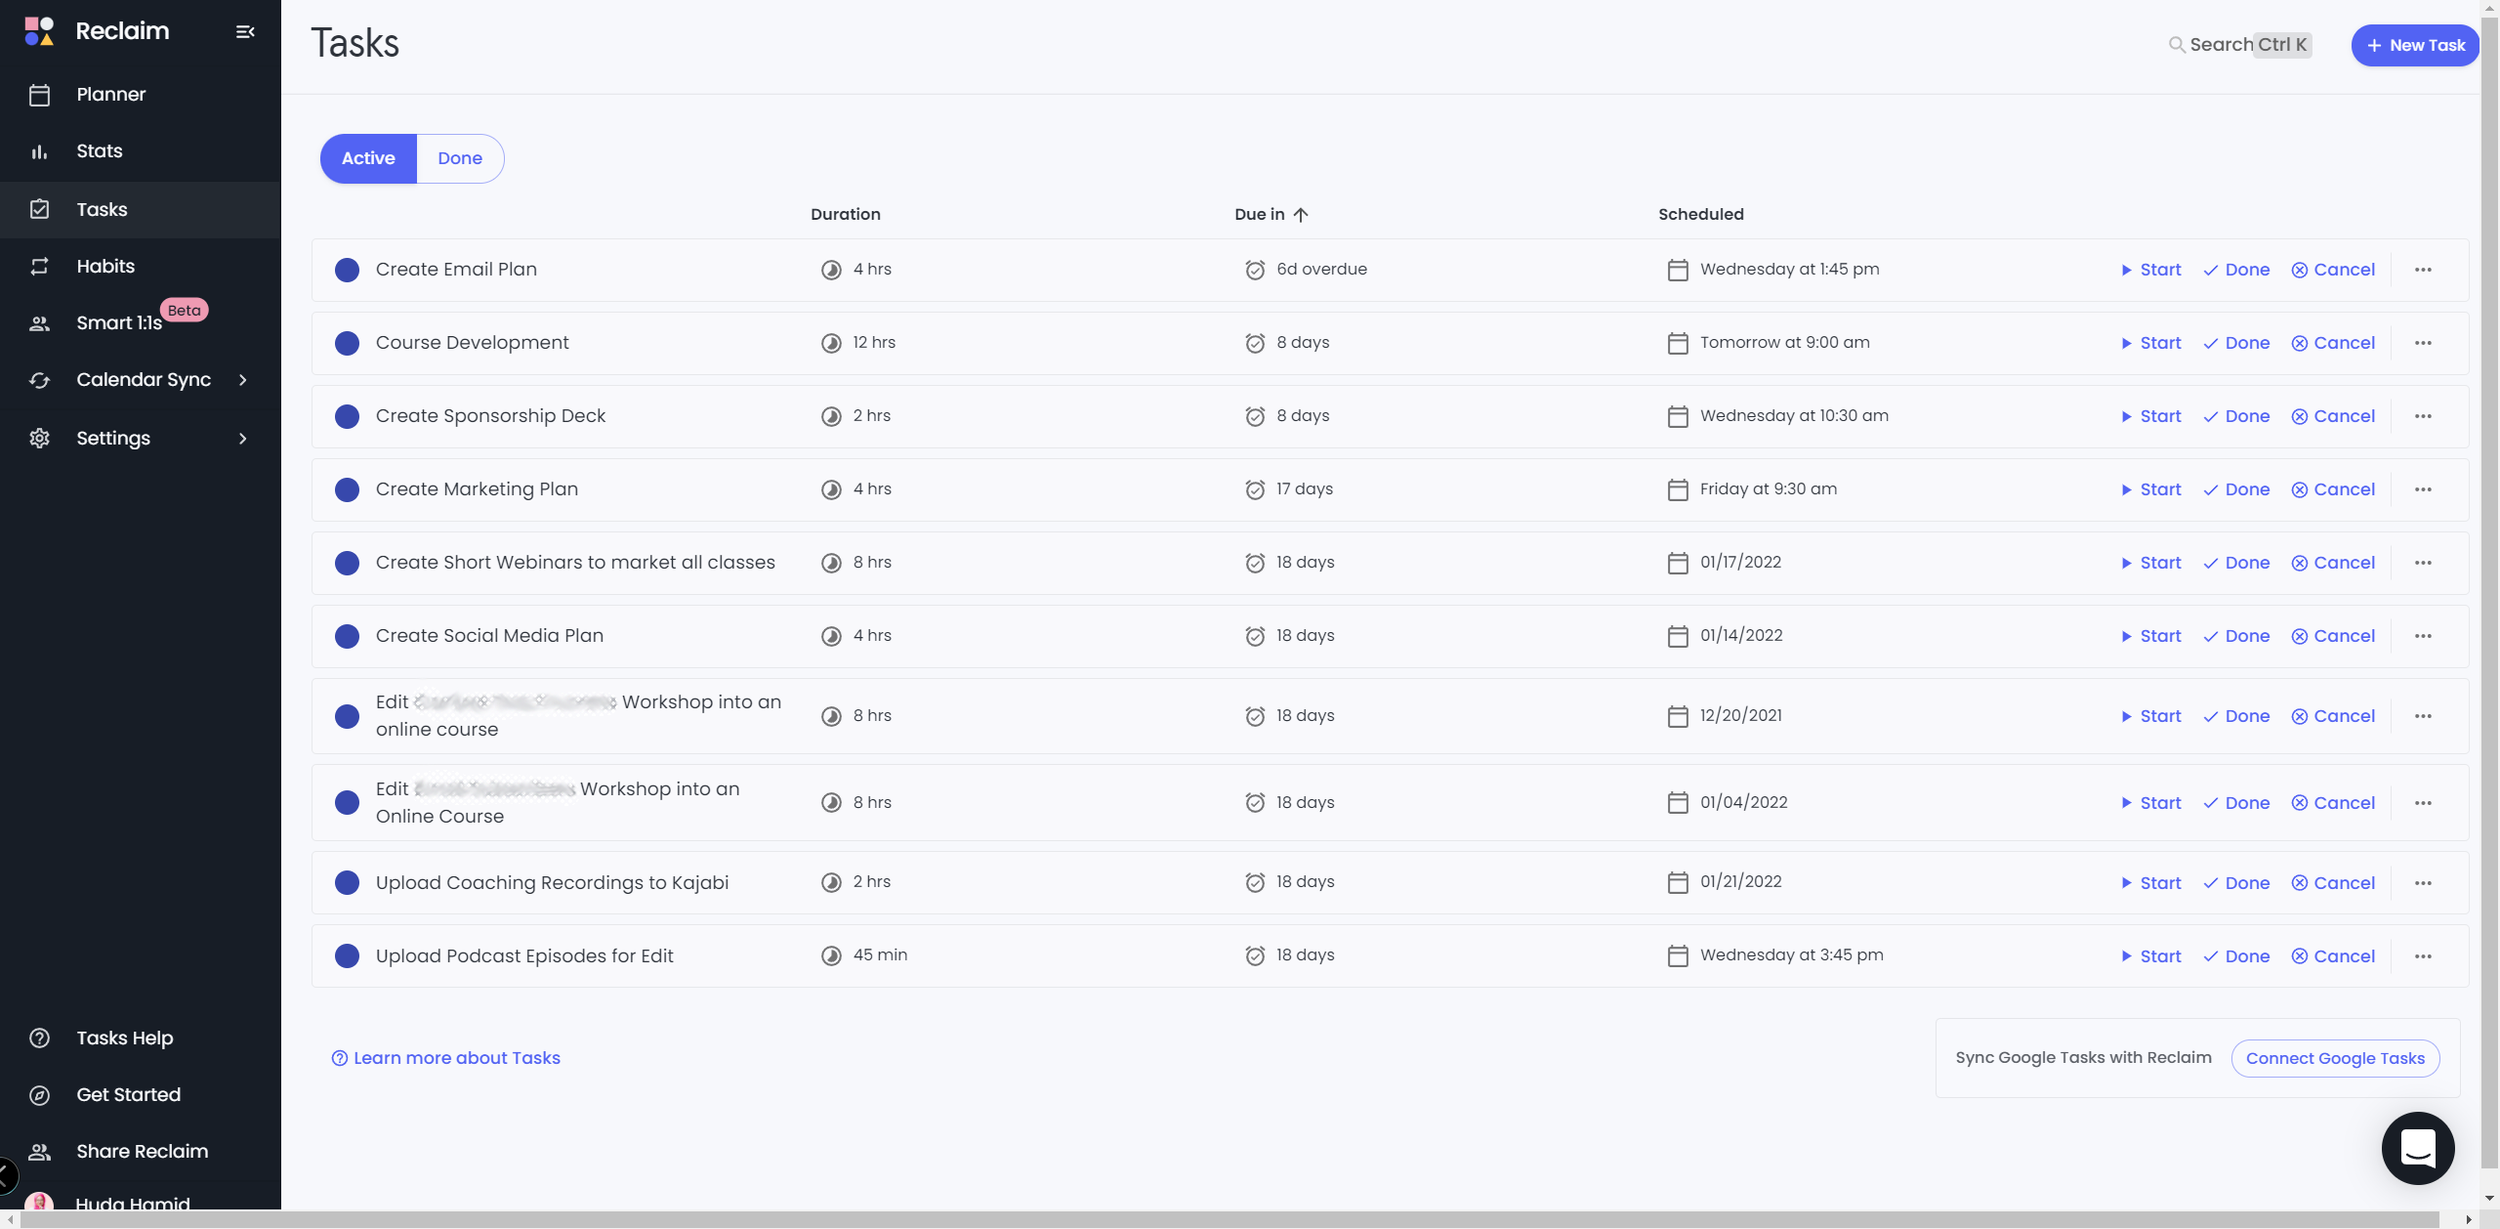The image size is (2500, 1229).
Task: Collapse the sidebar menu icon
Action: click(245, 32)
